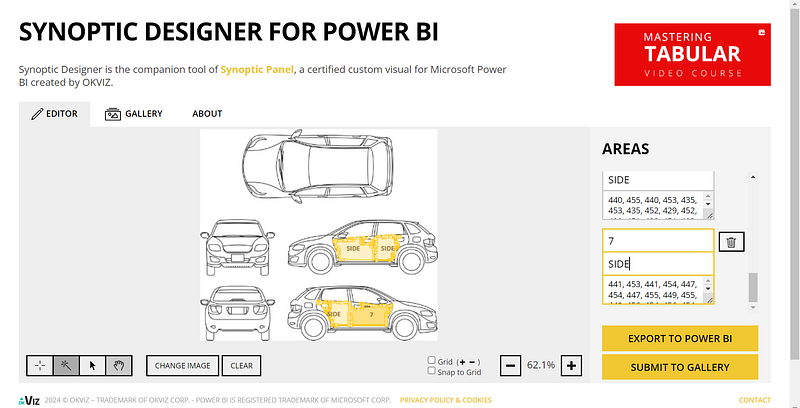Click Areas list scrollbar down arrow
The image size is (800, 408).
point(753,308)
